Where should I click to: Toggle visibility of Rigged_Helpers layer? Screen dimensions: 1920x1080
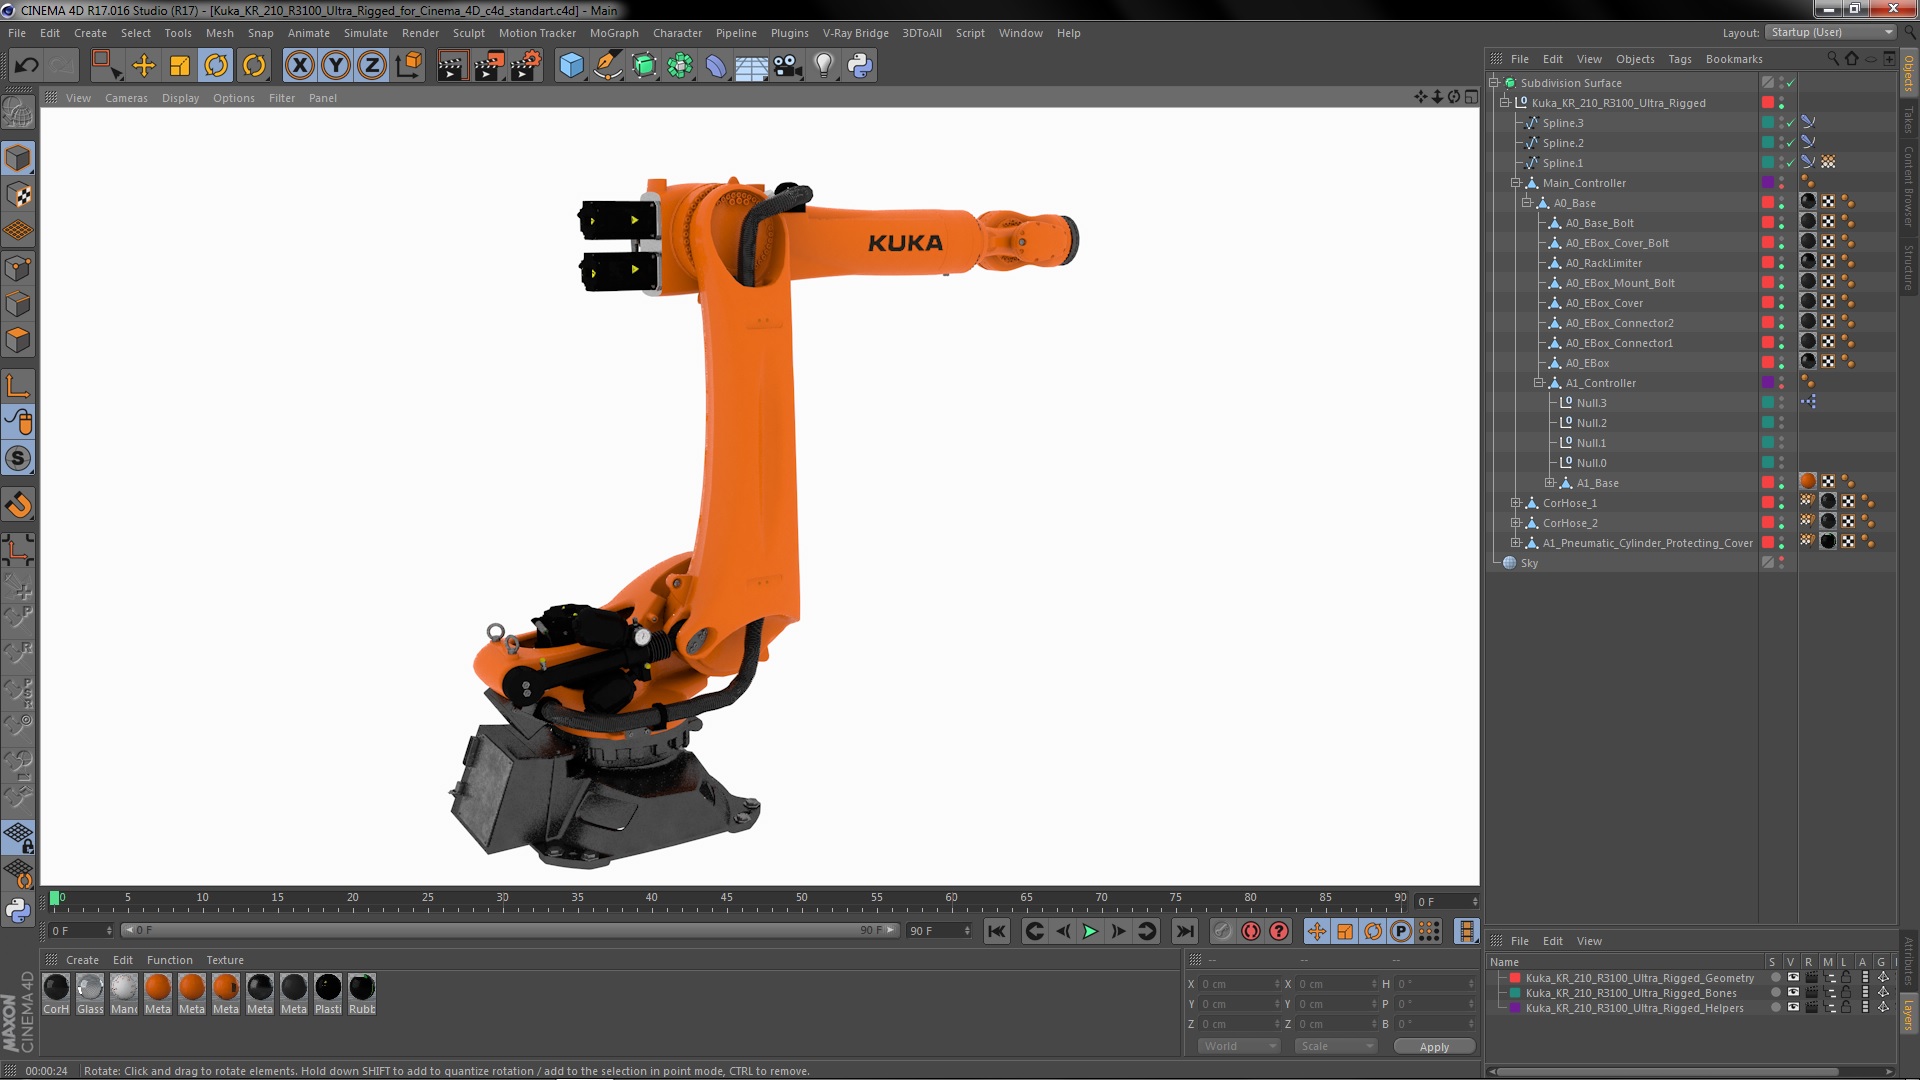(1793, 1008)
